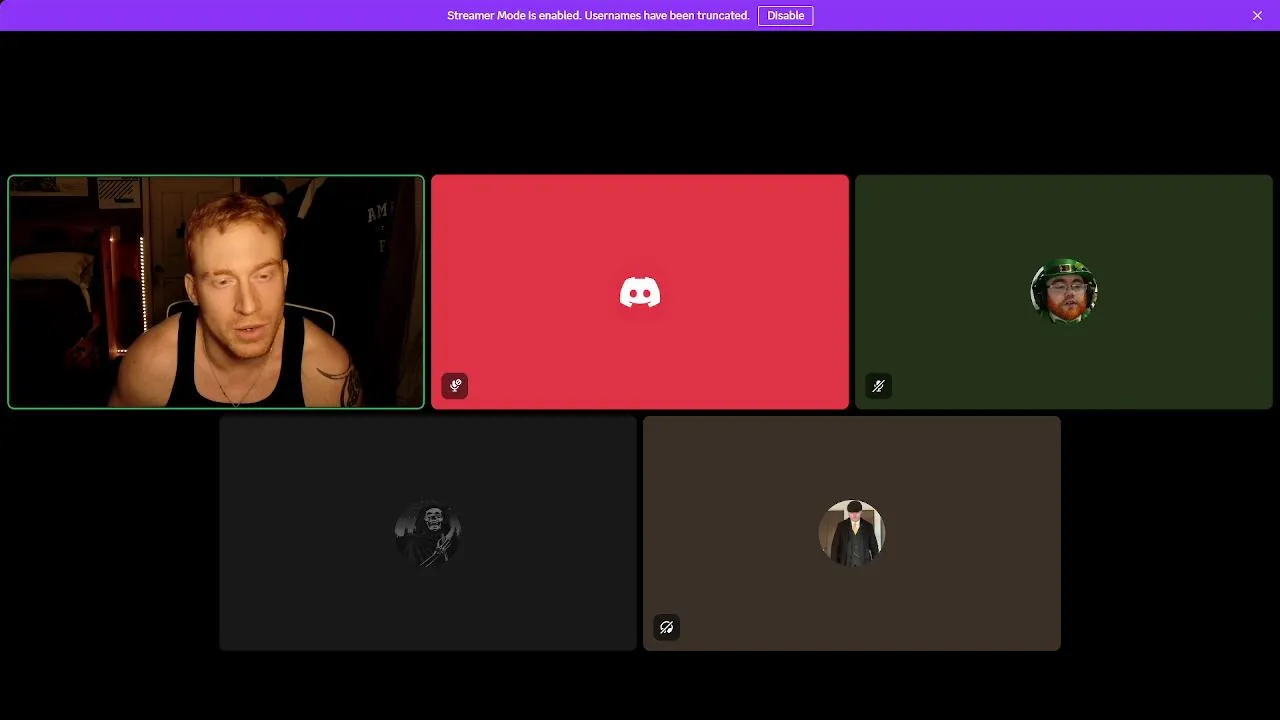Viewport: 1280px width, 720px height.
Task: Click muted microphone icon on green tile
Action: (x=879, y=385)
